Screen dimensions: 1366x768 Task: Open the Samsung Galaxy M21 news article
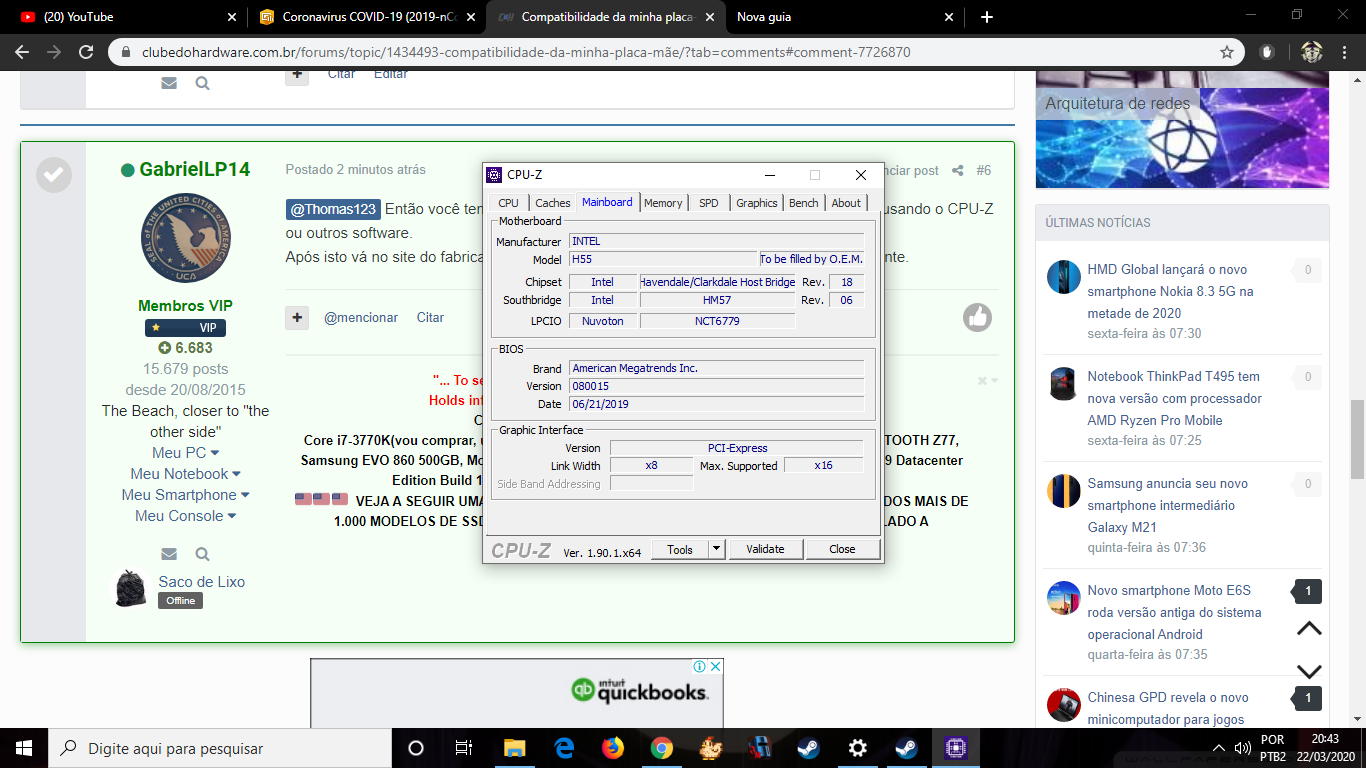(x=1168, y=505)
